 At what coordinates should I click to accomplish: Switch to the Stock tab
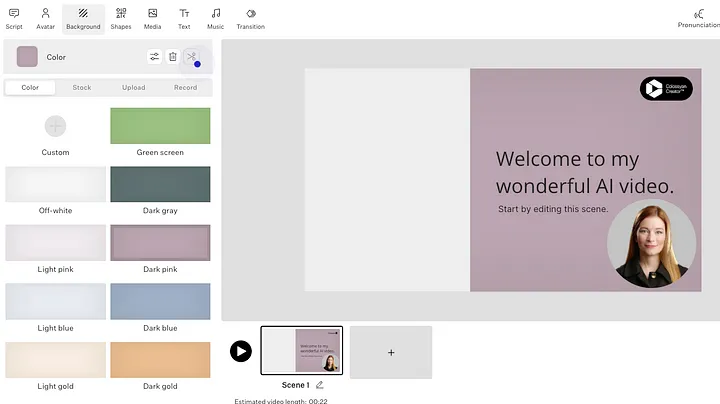(x=82, y=87)
